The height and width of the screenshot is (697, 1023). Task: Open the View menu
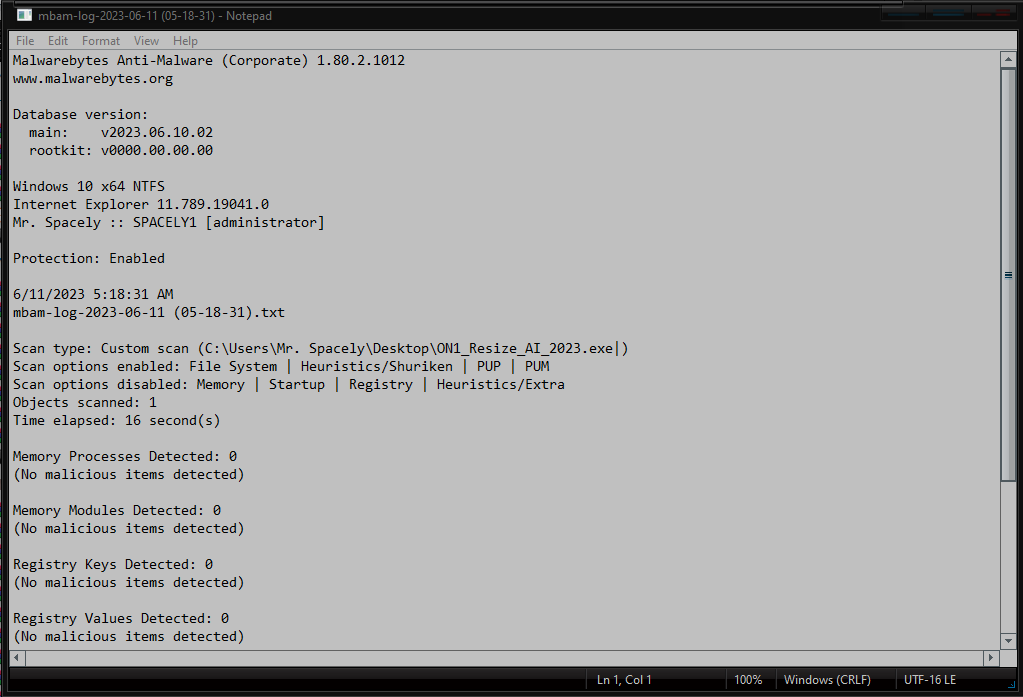[x=146, y=40]
